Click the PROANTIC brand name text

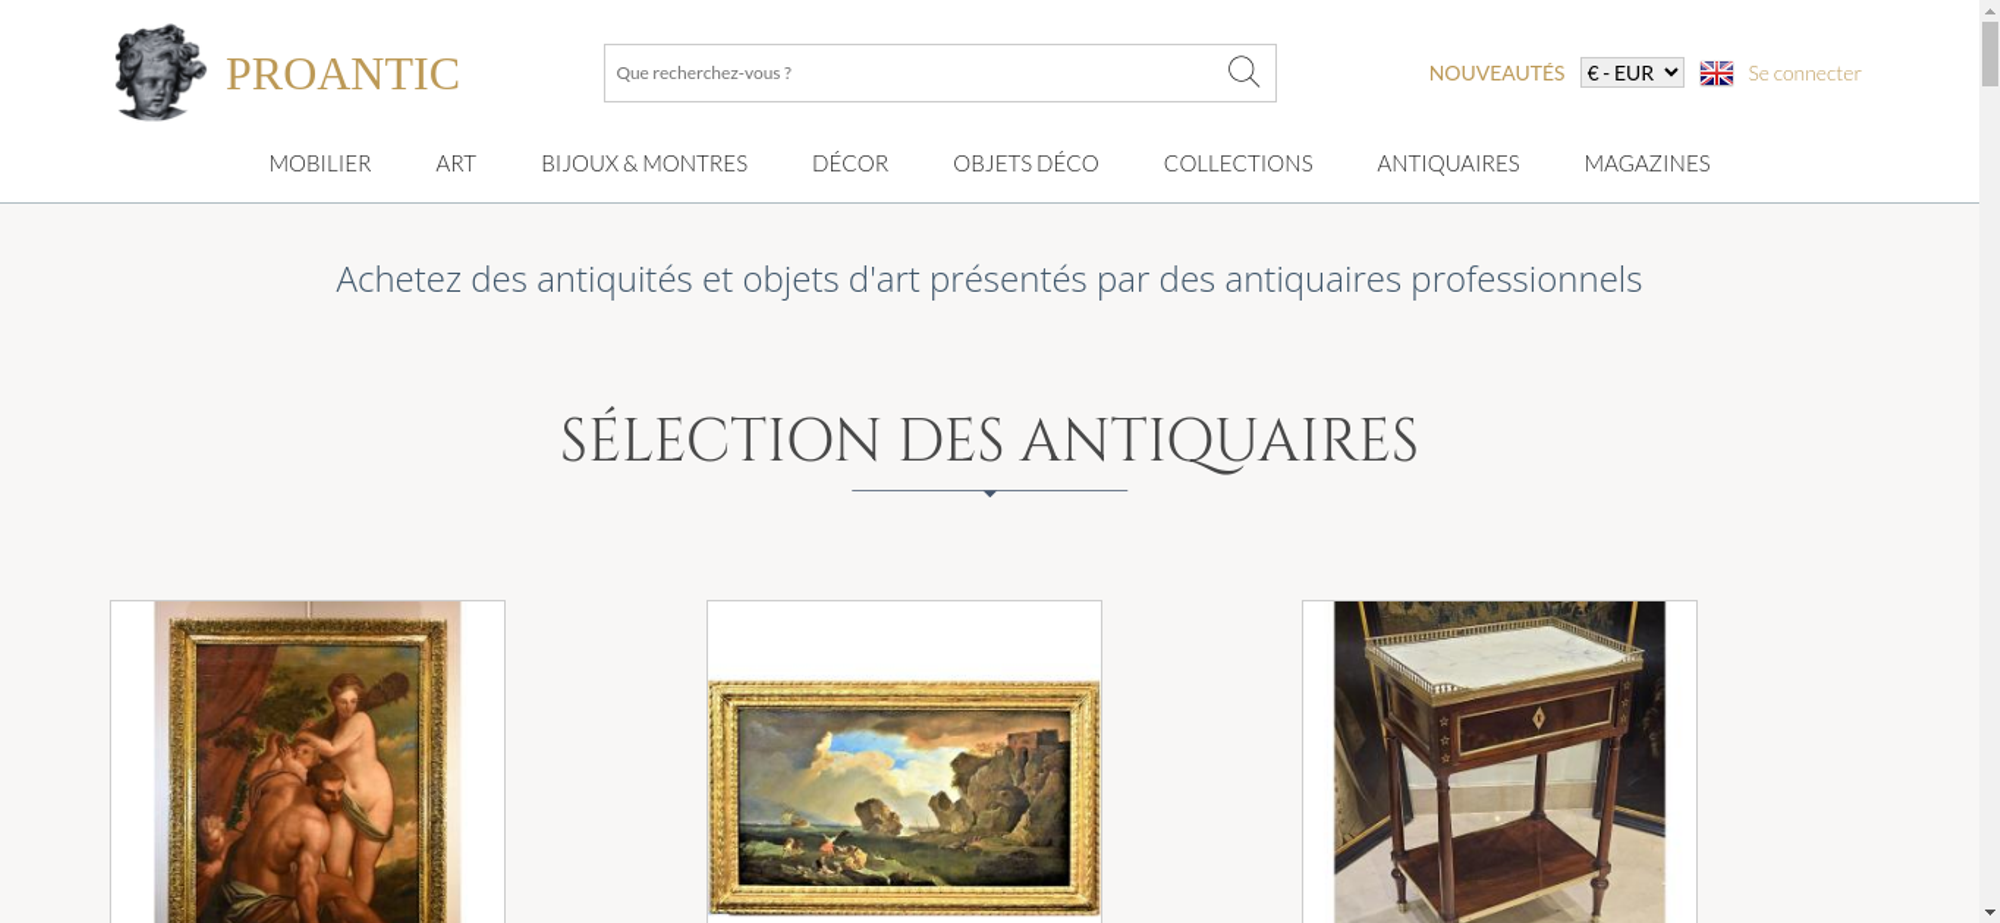[342, 74]
